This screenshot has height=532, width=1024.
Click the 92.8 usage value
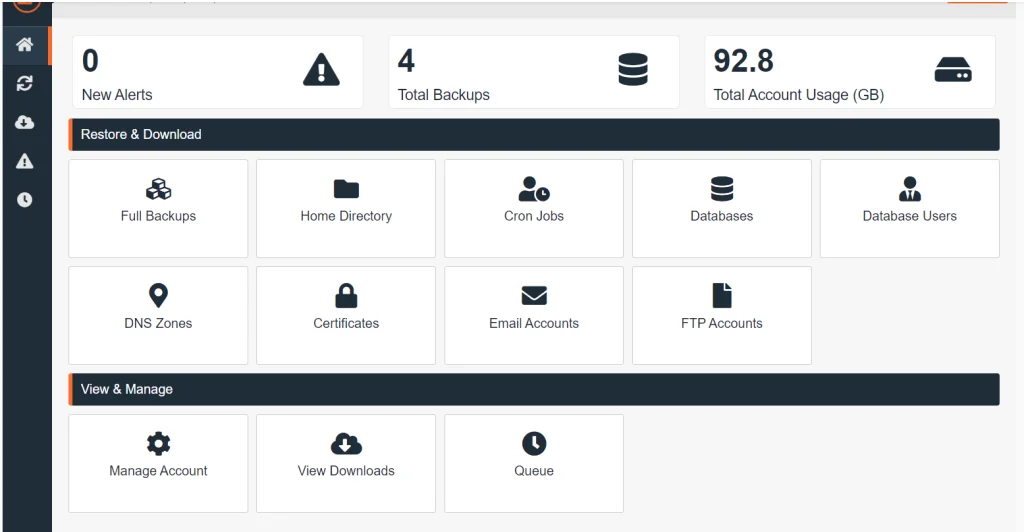click(743, 61)
